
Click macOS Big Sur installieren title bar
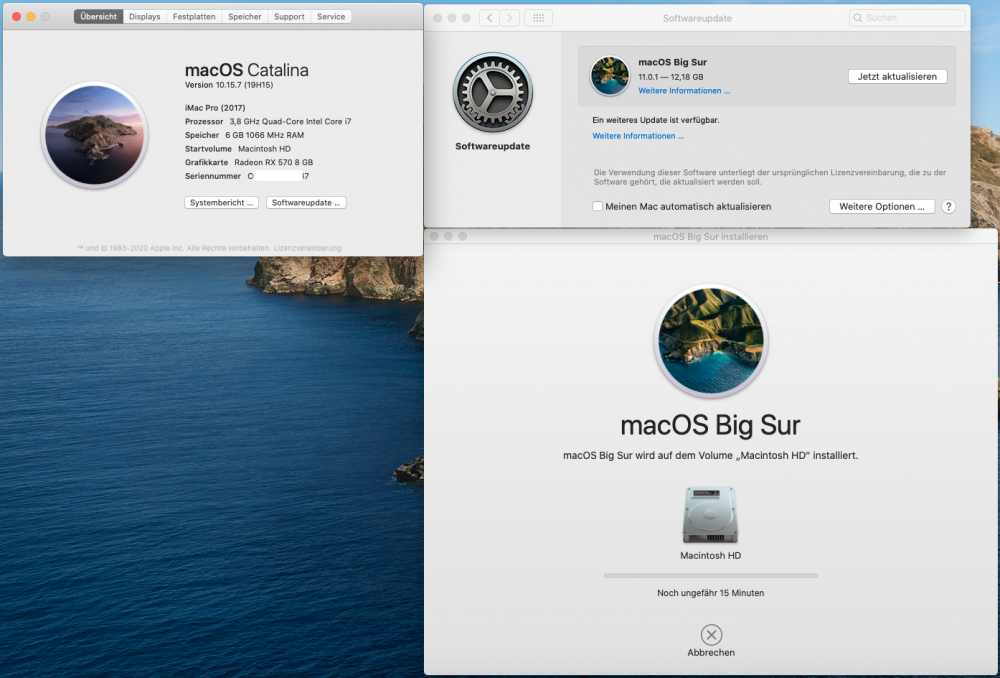710,237
